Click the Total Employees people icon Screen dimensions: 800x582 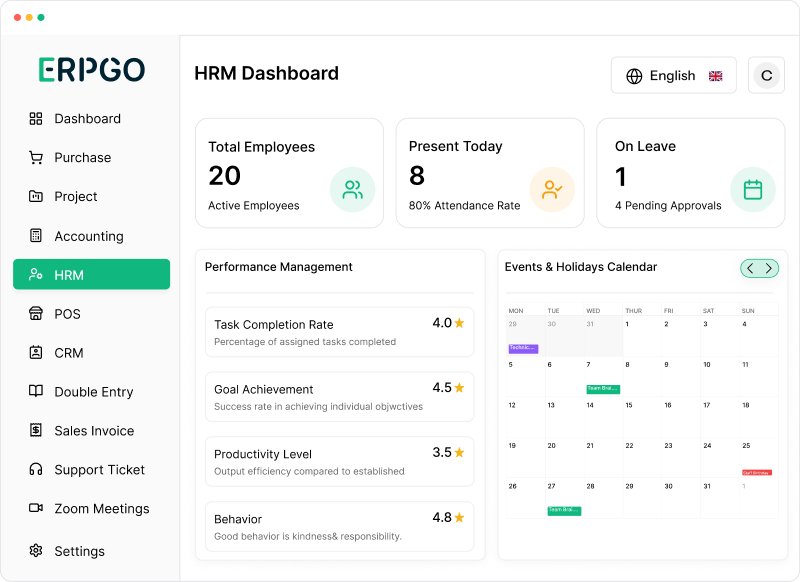coord(353,190)
